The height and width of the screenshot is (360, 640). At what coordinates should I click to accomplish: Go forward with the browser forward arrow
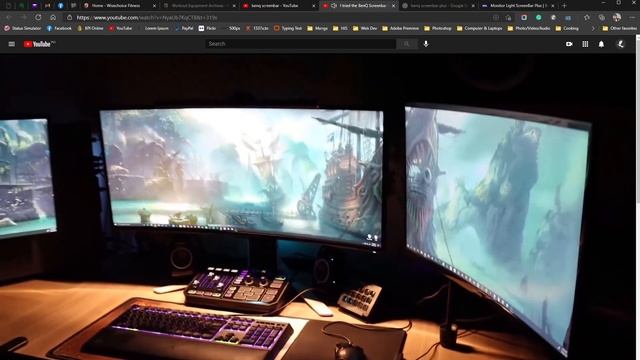pos(23,18)
